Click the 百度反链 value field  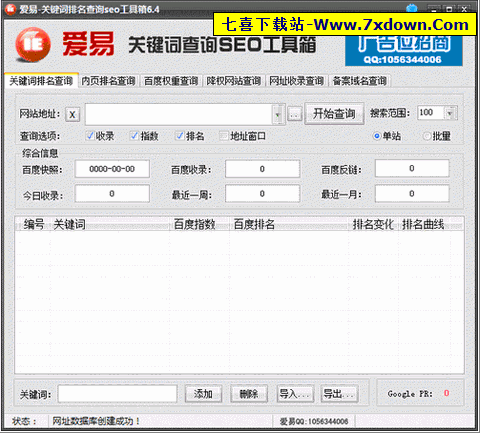click(412, 169)
